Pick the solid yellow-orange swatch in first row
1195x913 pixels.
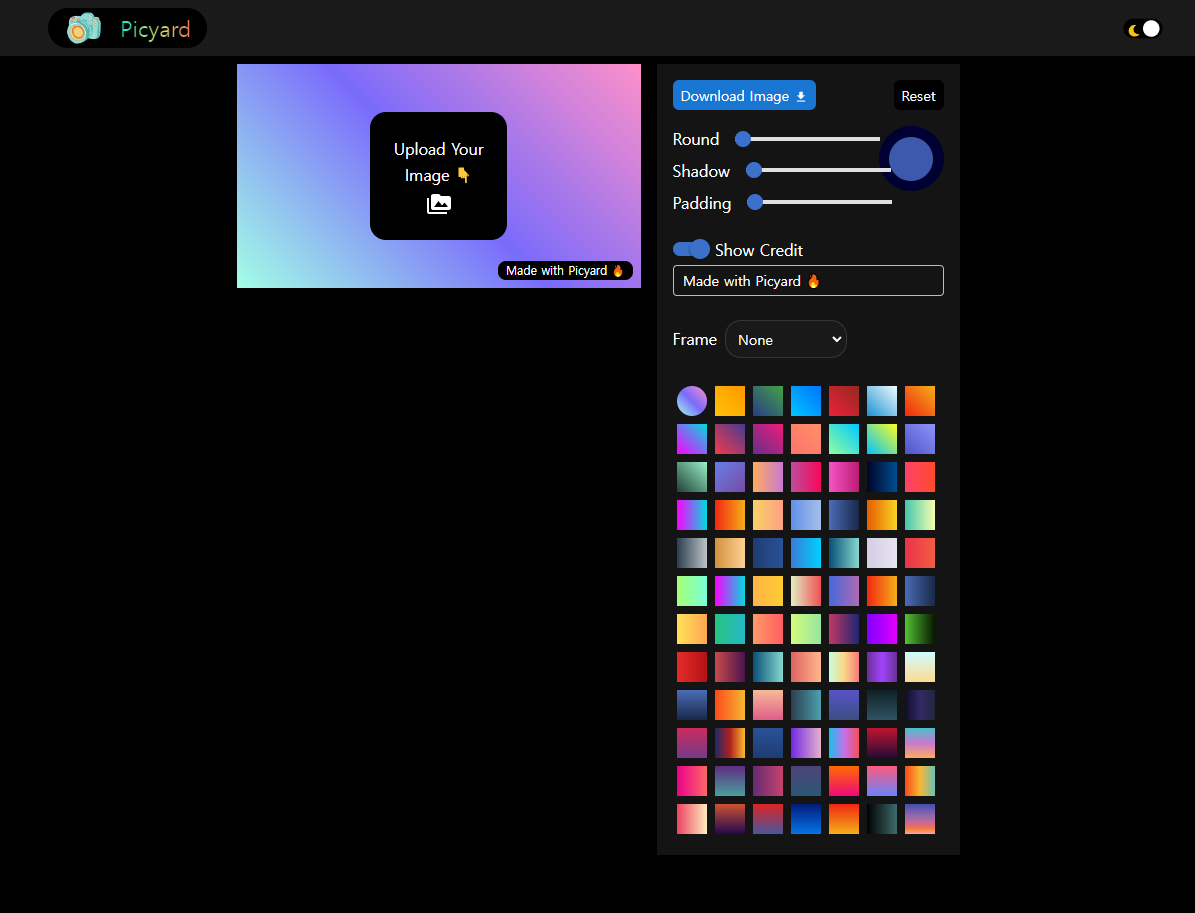[730, 401]
